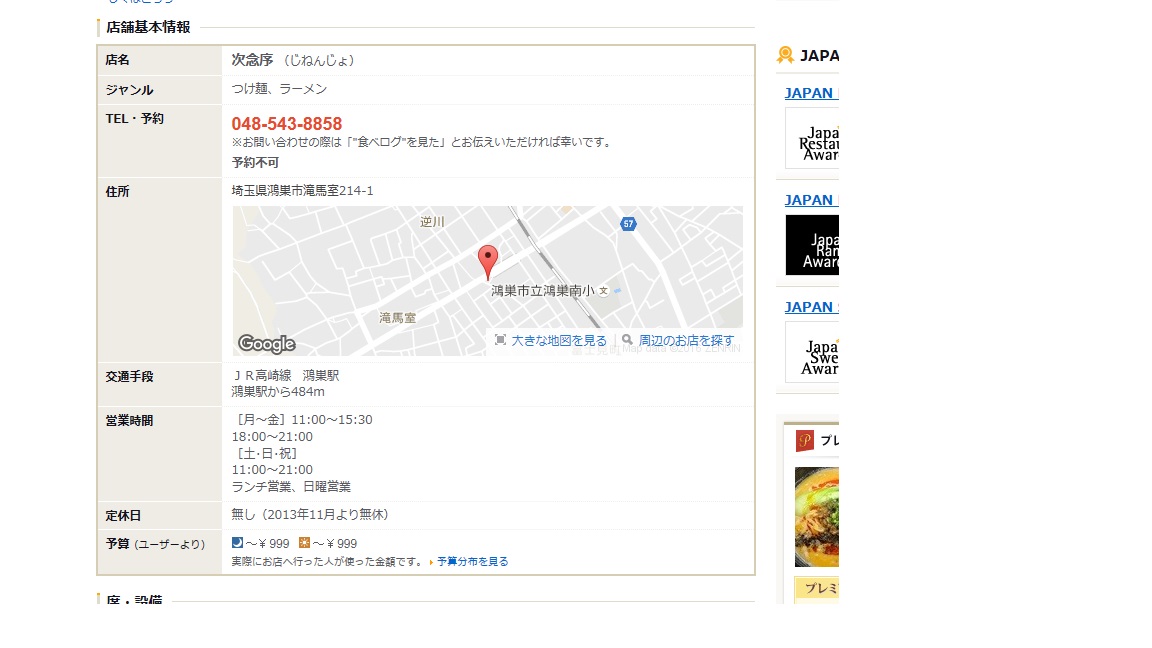This screenshot has height=648, width=1152.
Task: Click the magnifier icon for nearby shops
Action: (x=627, y=339)
